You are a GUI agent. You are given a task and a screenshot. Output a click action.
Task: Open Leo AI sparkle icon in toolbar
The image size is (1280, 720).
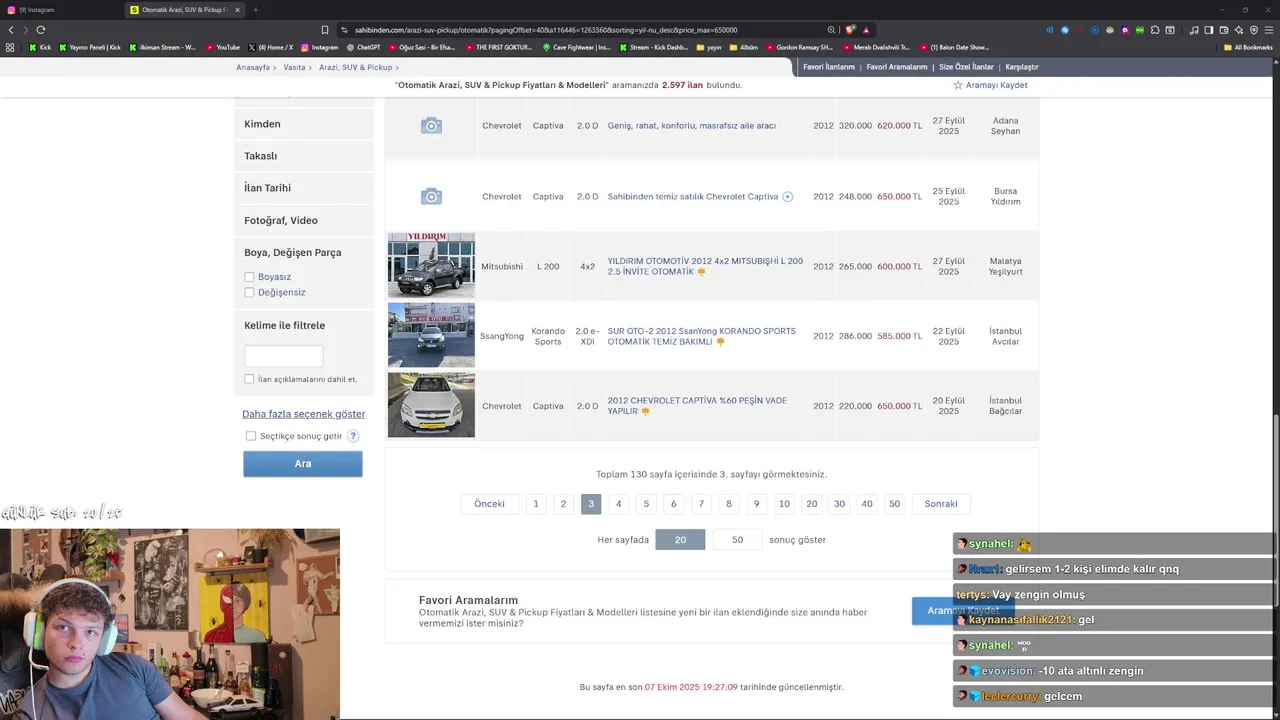(x=1239, y=30)
